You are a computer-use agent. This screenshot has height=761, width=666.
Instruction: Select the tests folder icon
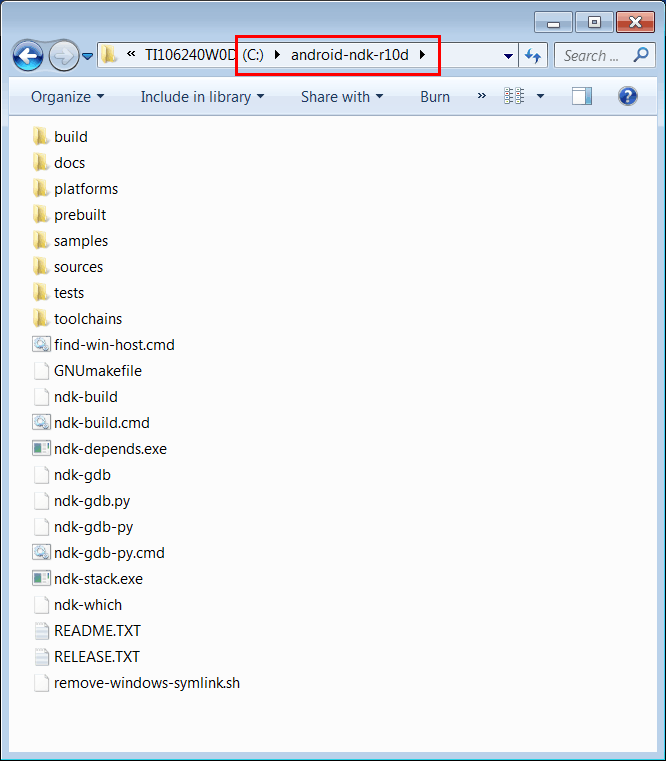[x=41, y=293]
